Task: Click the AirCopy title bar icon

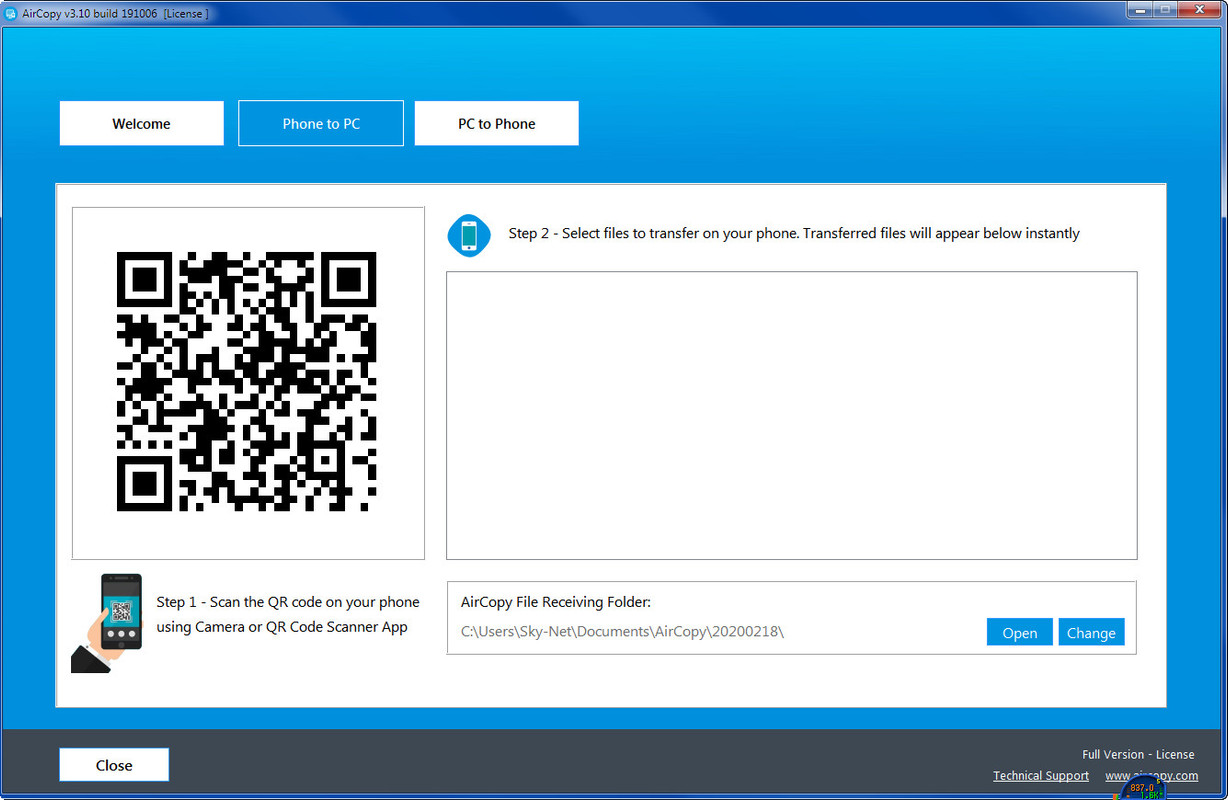Action: (x=11, y=13)
